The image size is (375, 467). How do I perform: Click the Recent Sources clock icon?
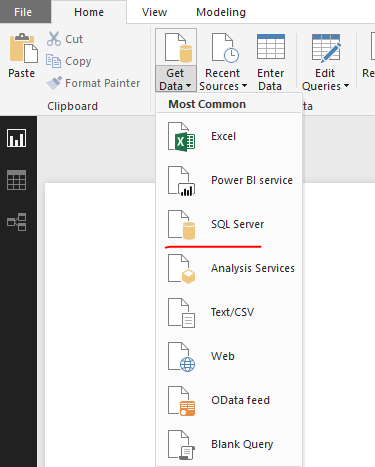point(225,48)
